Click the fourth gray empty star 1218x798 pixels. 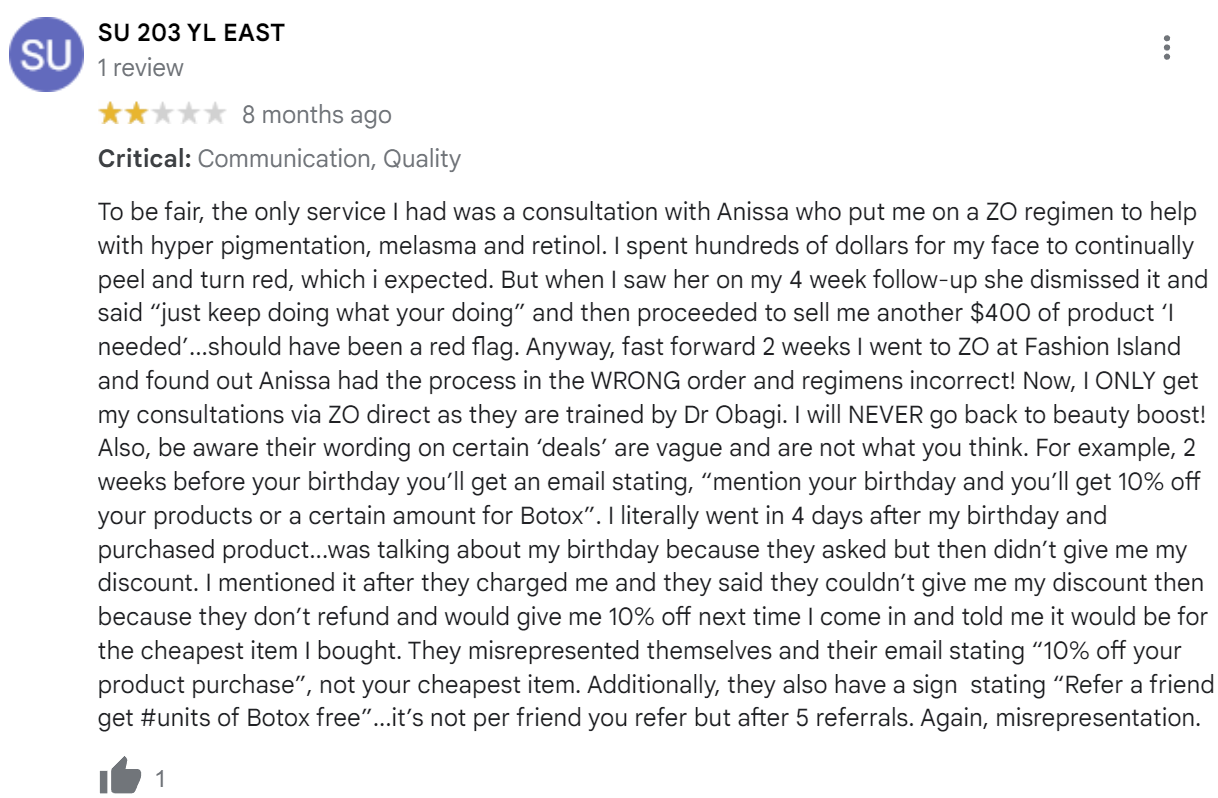pos(188,114)
